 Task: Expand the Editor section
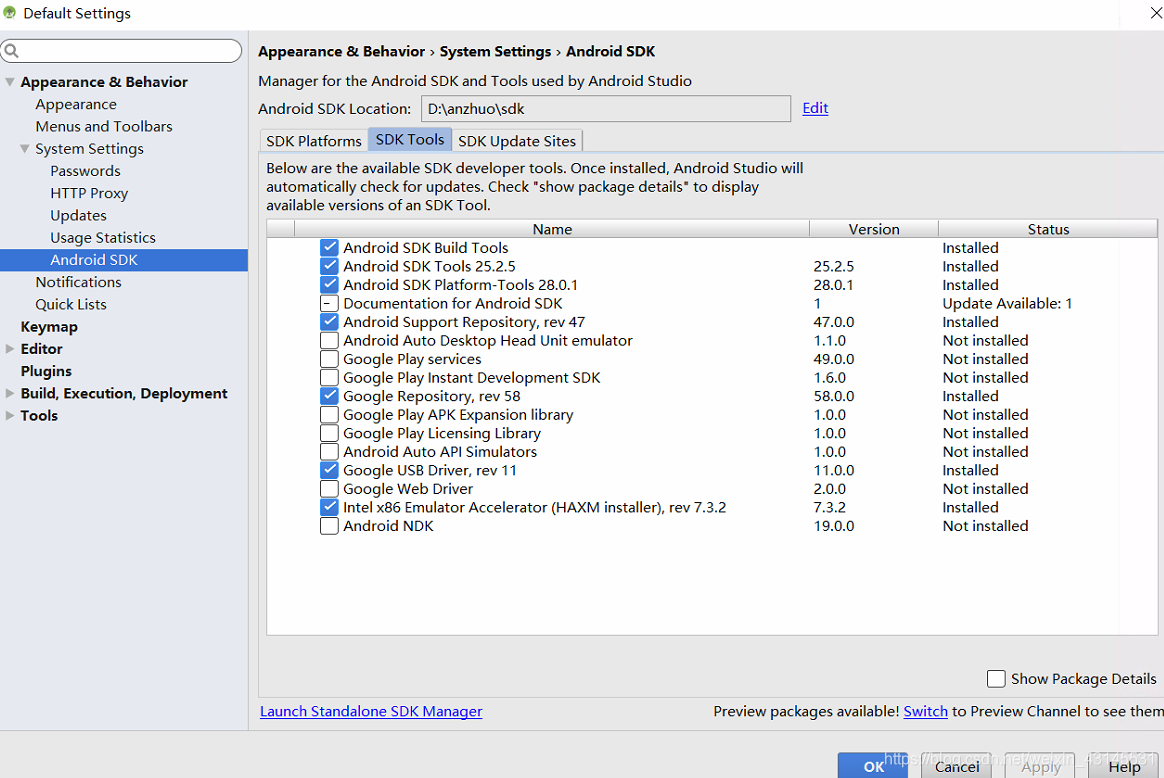(10, 348)
